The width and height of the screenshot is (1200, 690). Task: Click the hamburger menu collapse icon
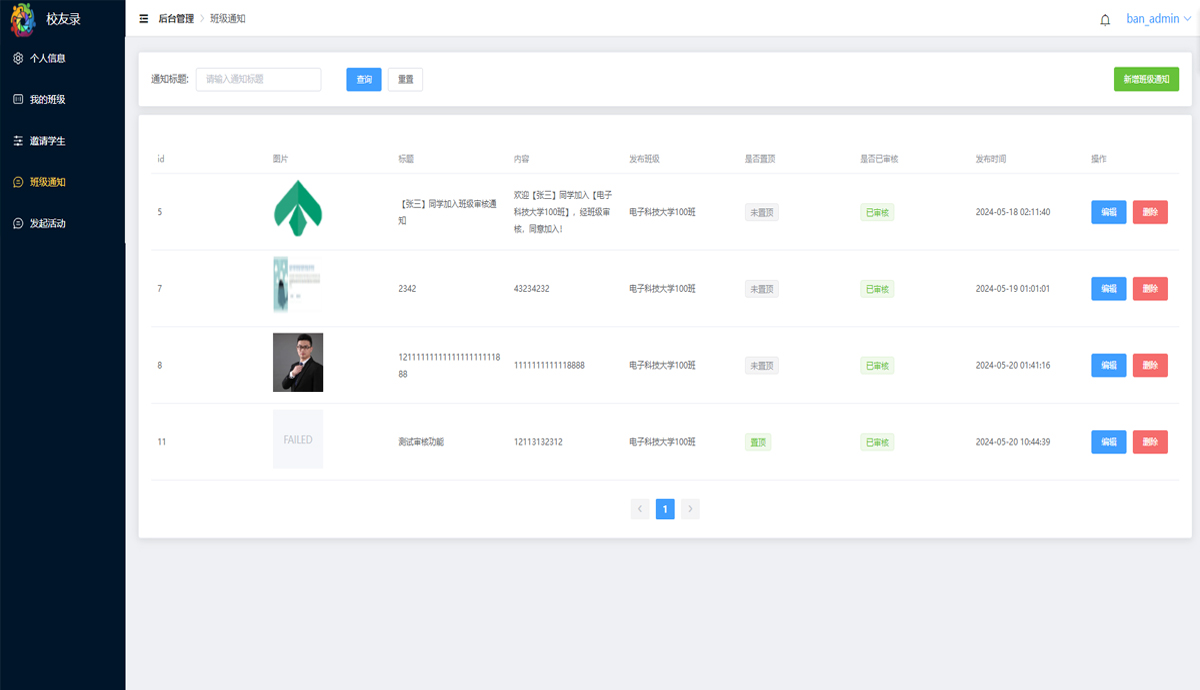pos(143,19)
